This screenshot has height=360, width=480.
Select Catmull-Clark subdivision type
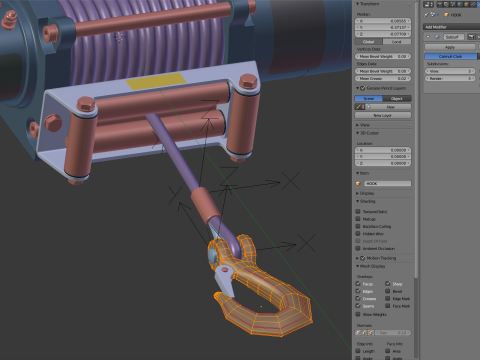point(451,56)
